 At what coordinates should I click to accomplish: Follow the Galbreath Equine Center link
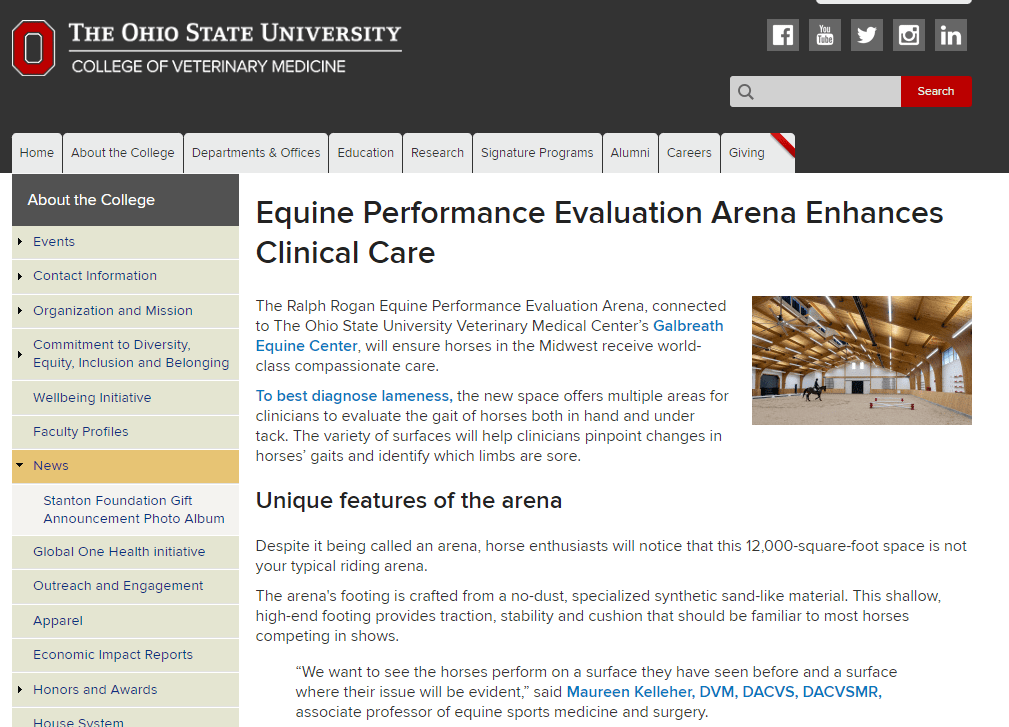point(688,326)
